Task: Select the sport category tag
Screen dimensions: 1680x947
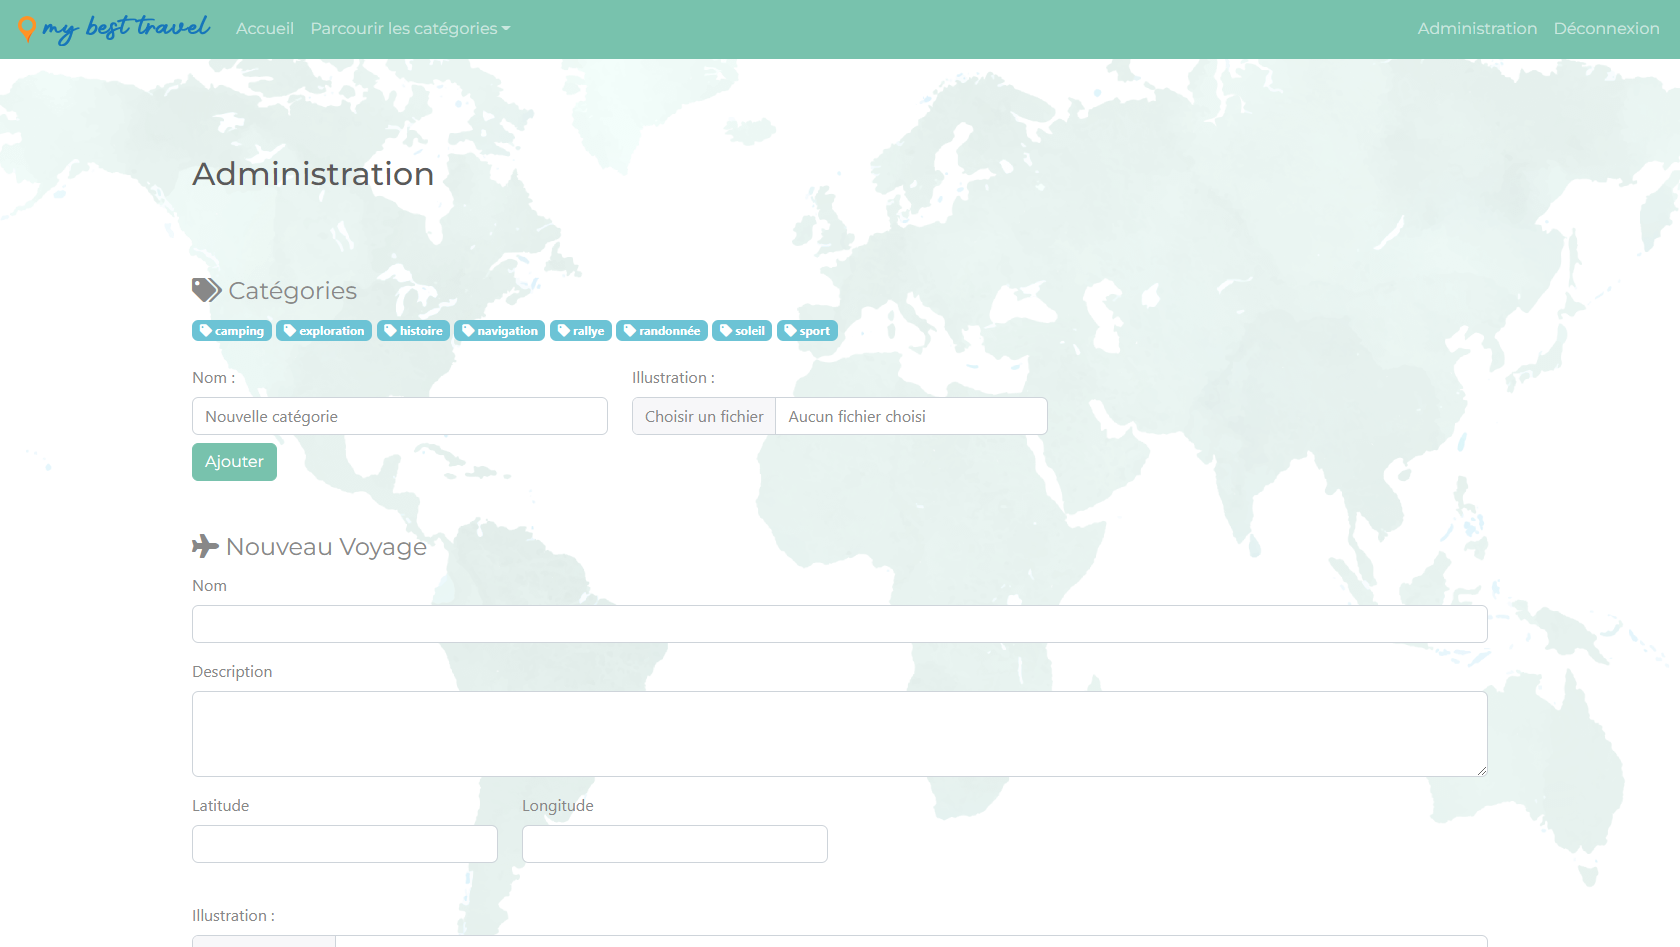Action: click(x=807, y=331)
